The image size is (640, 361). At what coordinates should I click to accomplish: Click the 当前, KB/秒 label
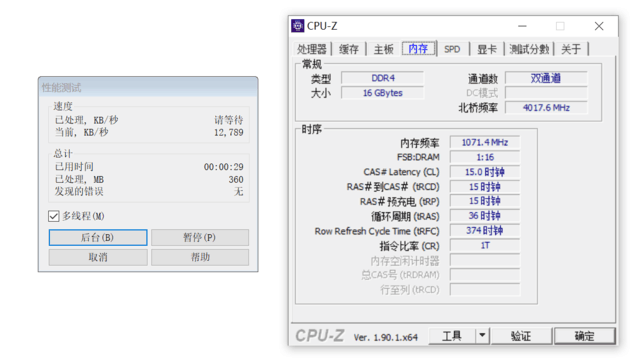81,132
